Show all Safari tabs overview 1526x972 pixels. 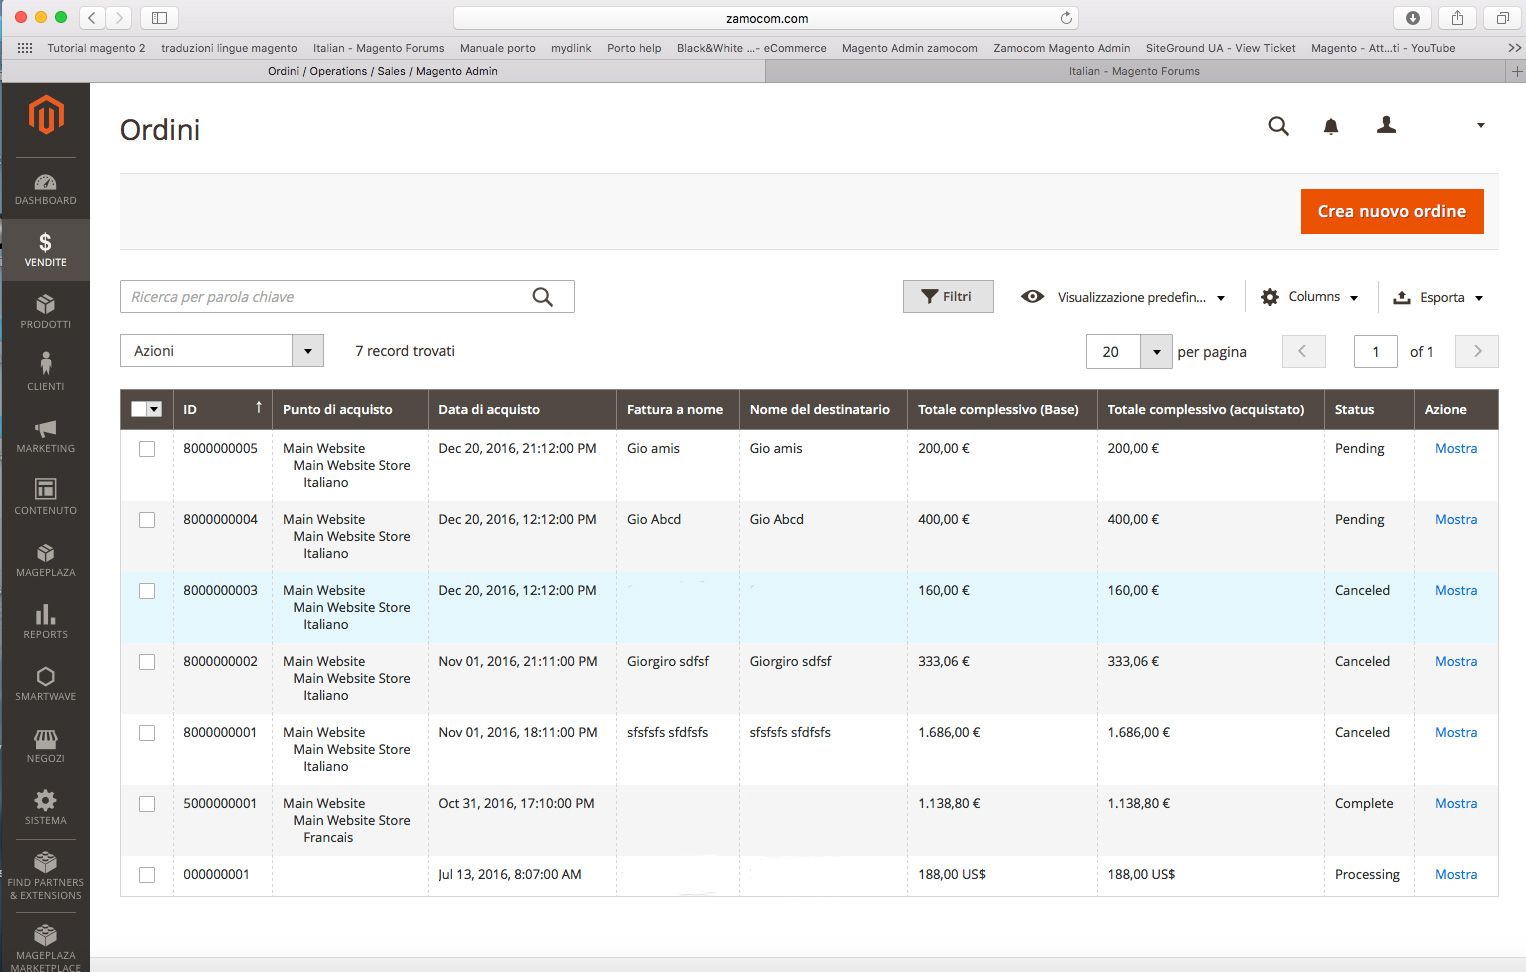(1502, 17)
